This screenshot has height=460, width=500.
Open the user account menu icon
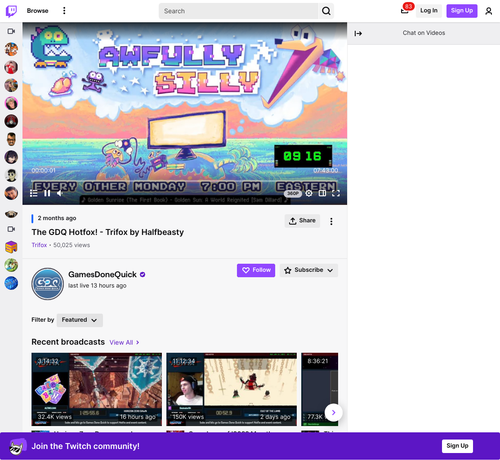488,11
